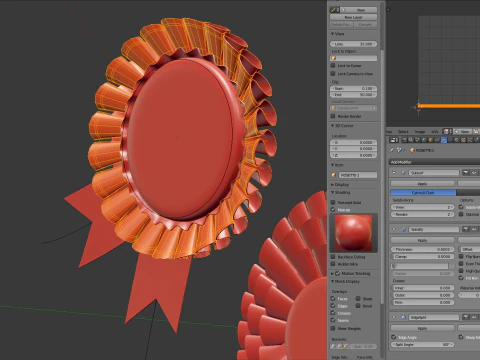Click the Convert button in Grease Pencil
Image resolution: width=480 pixels, height=360 pixels.
[365, 25]
